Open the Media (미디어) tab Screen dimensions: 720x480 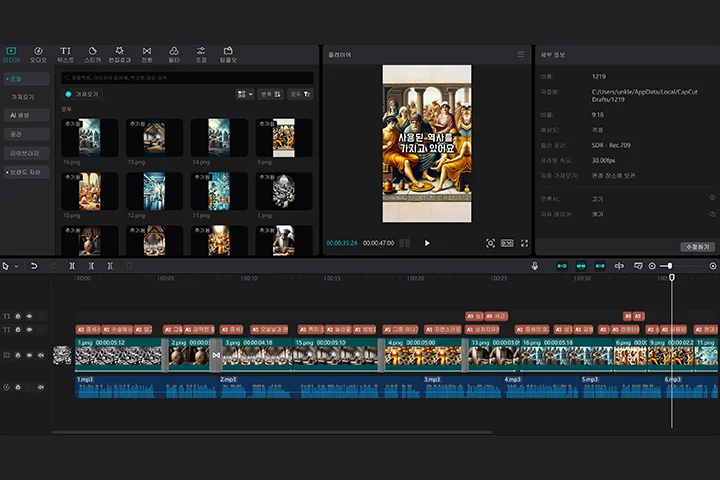tap(11, 54)
